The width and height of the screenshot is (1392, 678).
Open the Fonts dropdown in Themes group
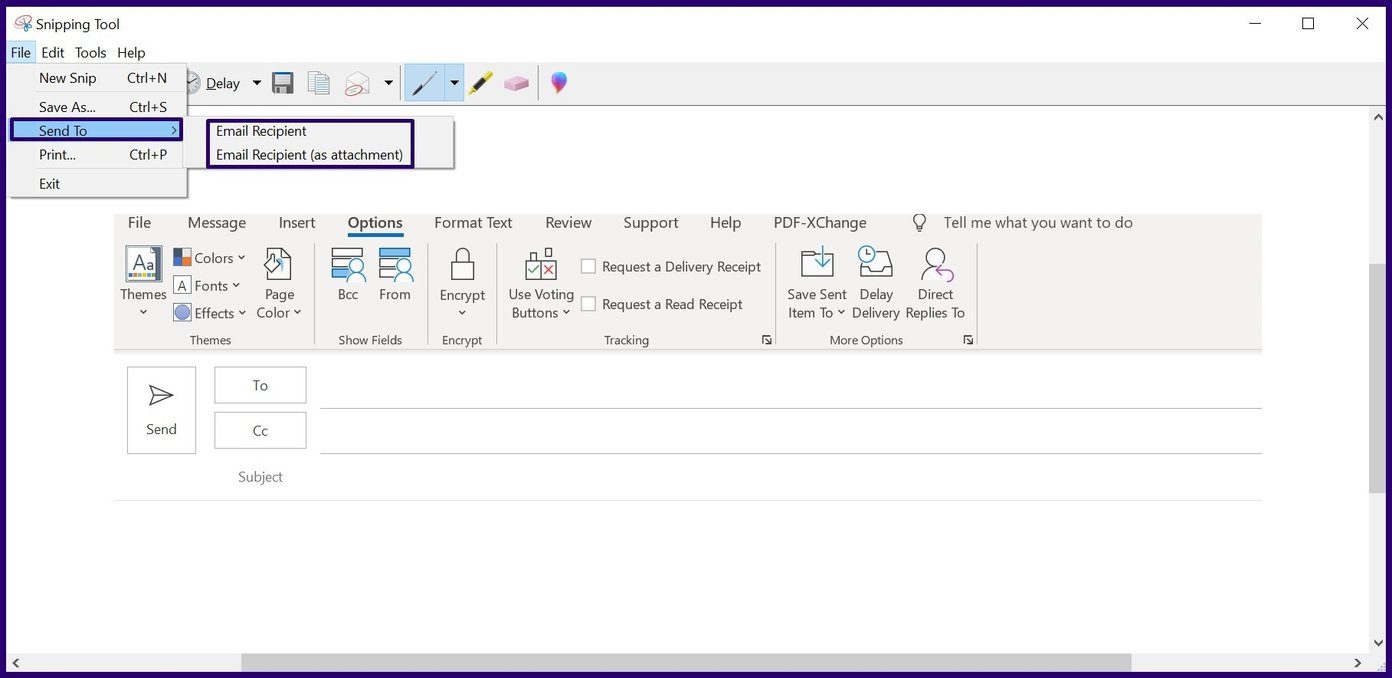point(207,286)
